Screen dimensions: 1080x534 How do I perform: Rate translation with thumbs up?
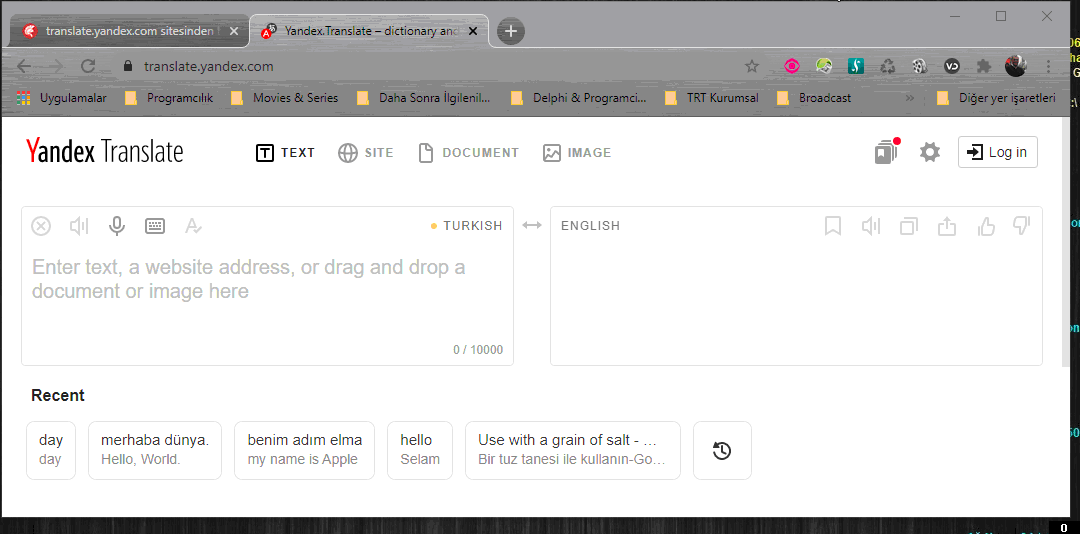[x=986, y=225]
